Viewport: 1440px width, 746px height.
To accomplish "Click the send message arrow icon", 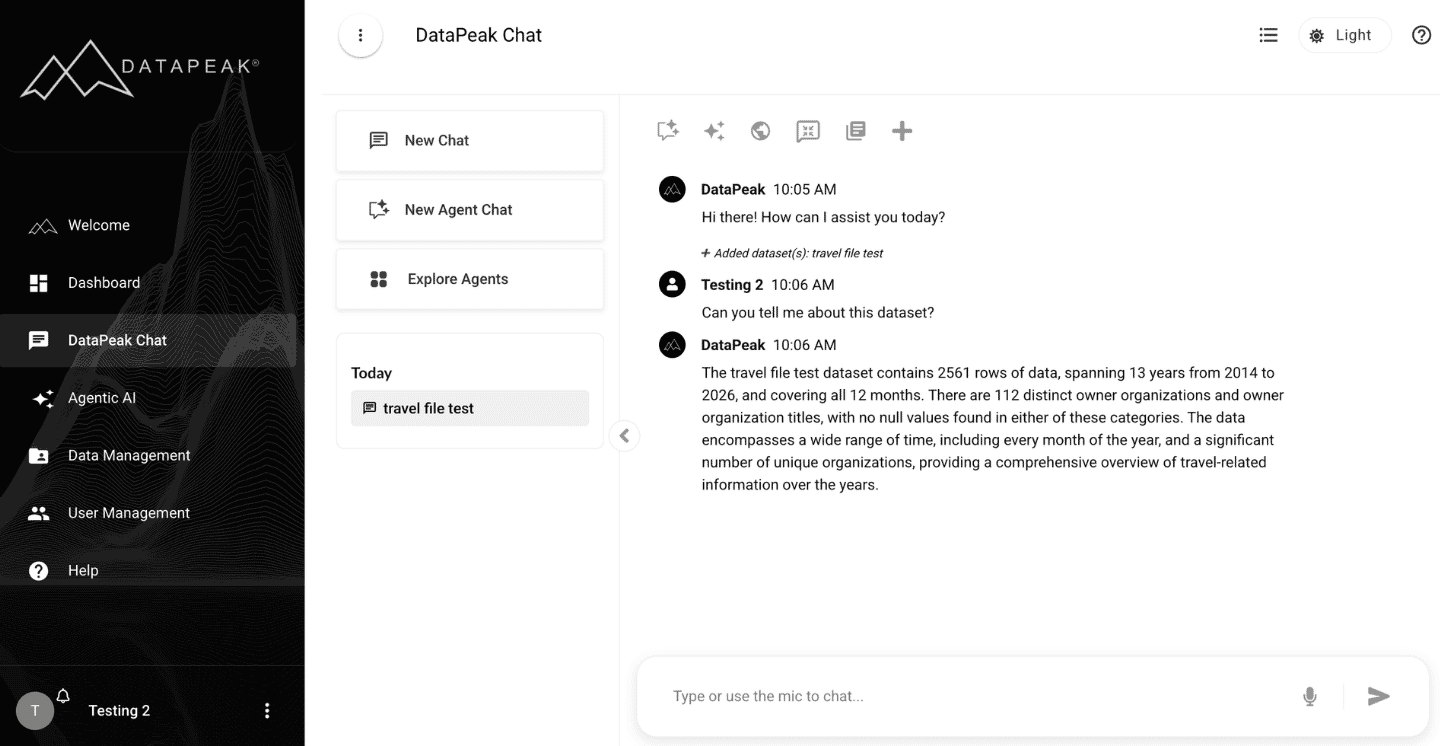I will point(1379,697).
